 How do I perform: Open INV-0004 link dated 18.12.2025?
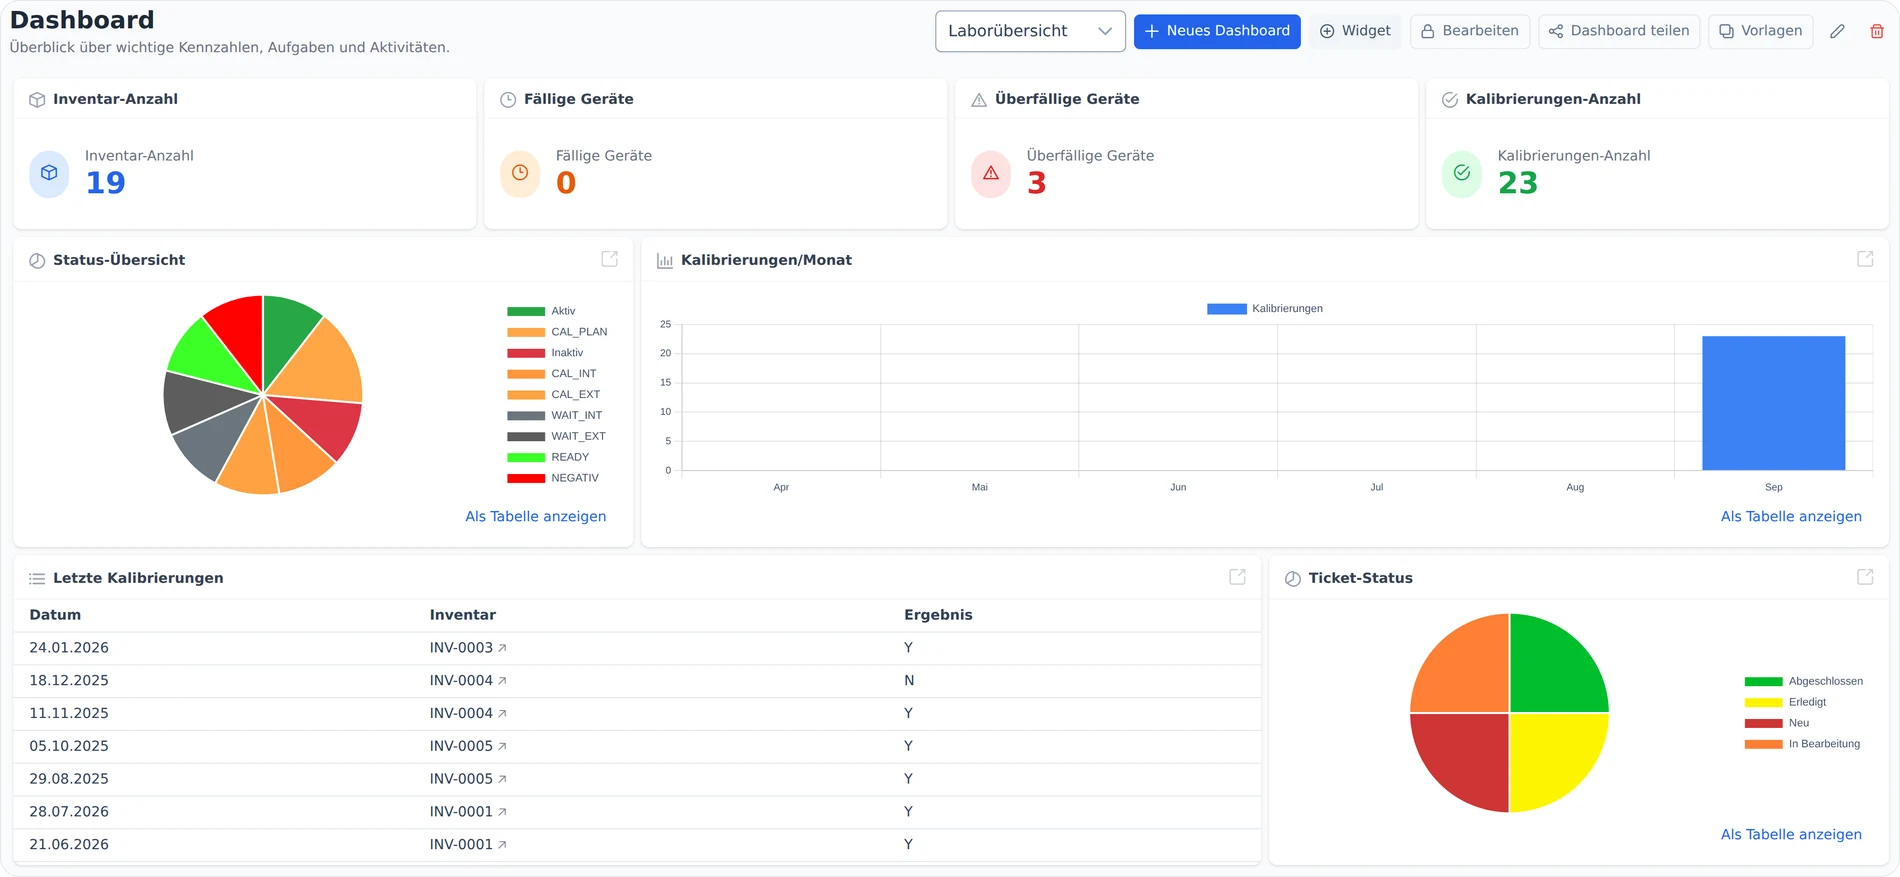tap(468, 681)
